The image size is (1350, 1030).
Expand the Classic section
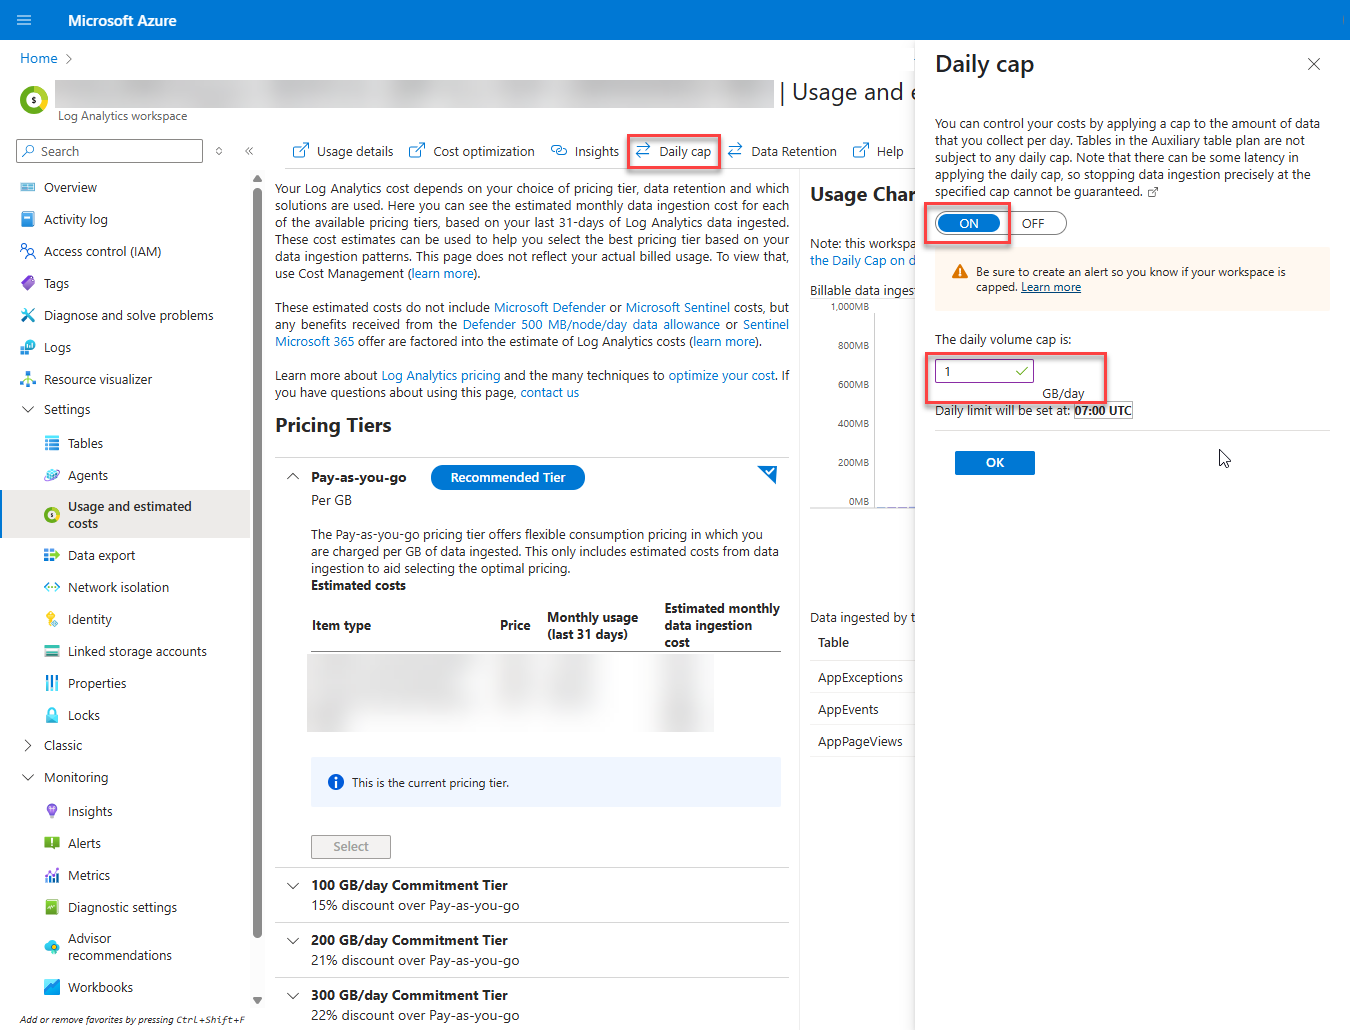tap(28, 745)
